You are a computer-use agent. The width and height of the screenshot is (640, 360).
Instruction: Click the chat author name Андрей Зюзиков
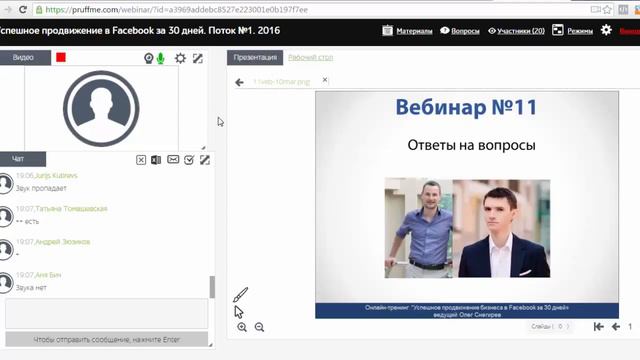(63, 242)
